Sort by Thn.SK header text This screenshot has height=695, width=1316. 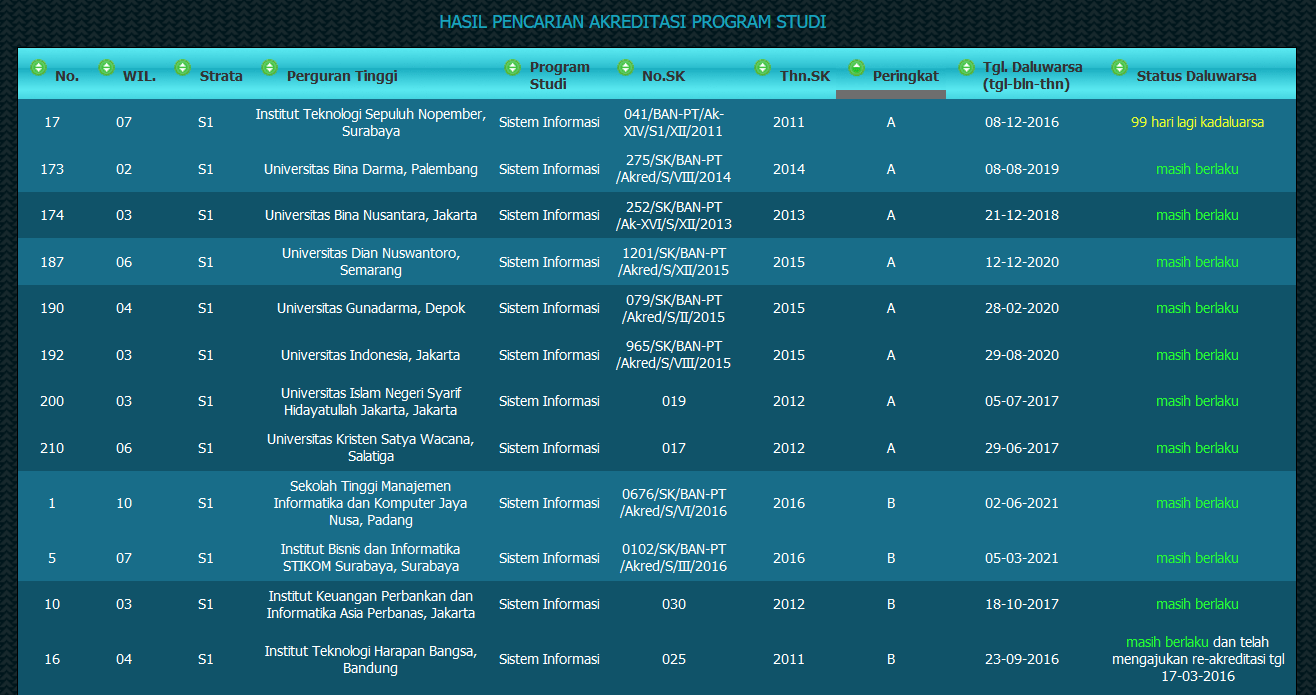tap(805, 76)
